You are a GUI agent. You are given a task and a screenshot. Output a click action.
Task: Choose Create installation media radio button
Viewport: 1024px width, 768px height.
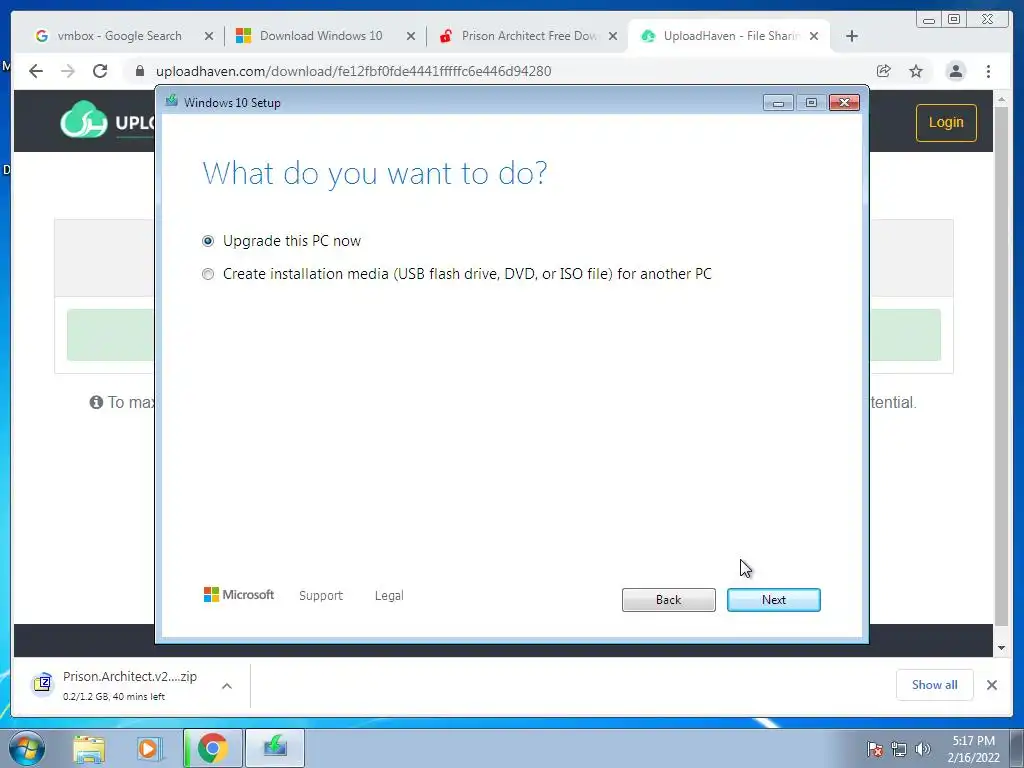point(208,274)
